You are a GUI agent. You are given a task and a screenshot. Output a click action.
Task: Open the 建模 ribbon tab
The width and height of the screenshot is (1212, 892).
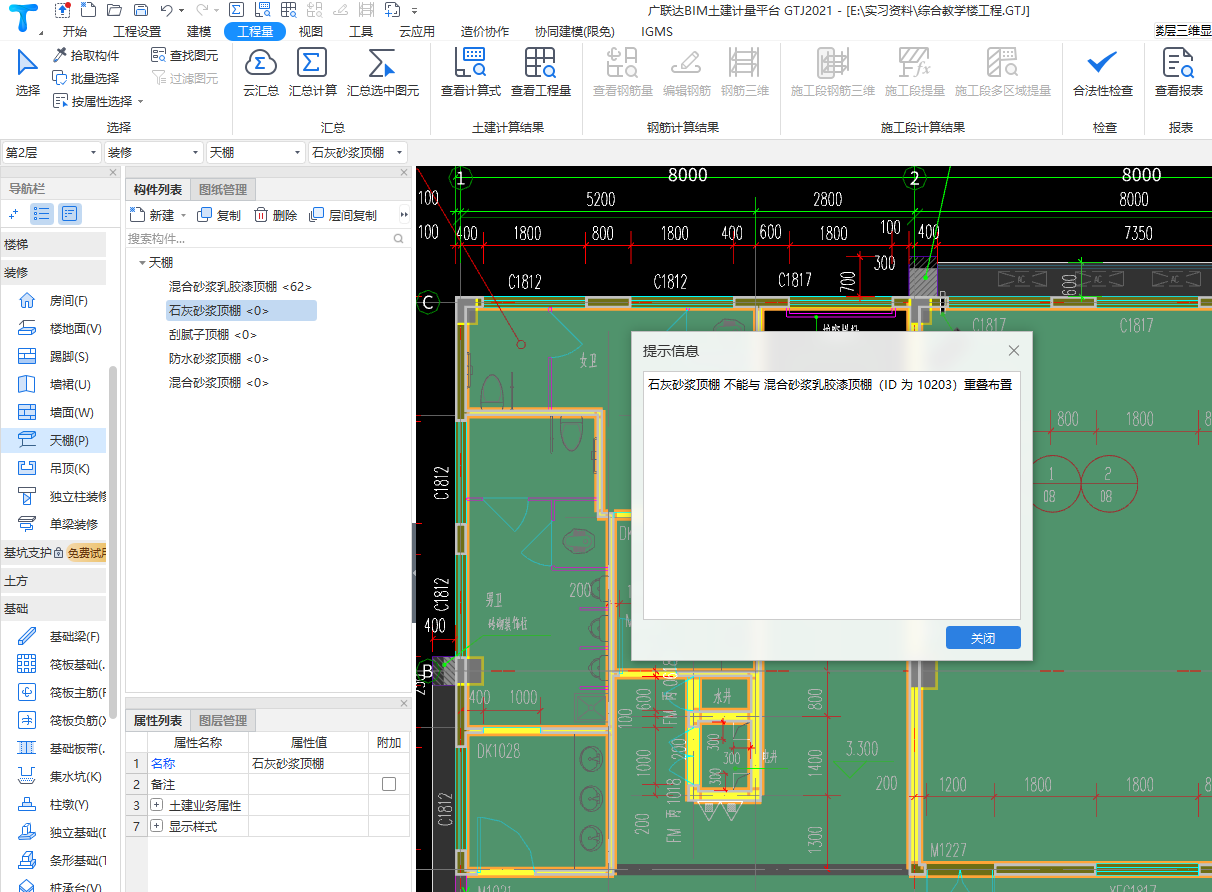199,31
